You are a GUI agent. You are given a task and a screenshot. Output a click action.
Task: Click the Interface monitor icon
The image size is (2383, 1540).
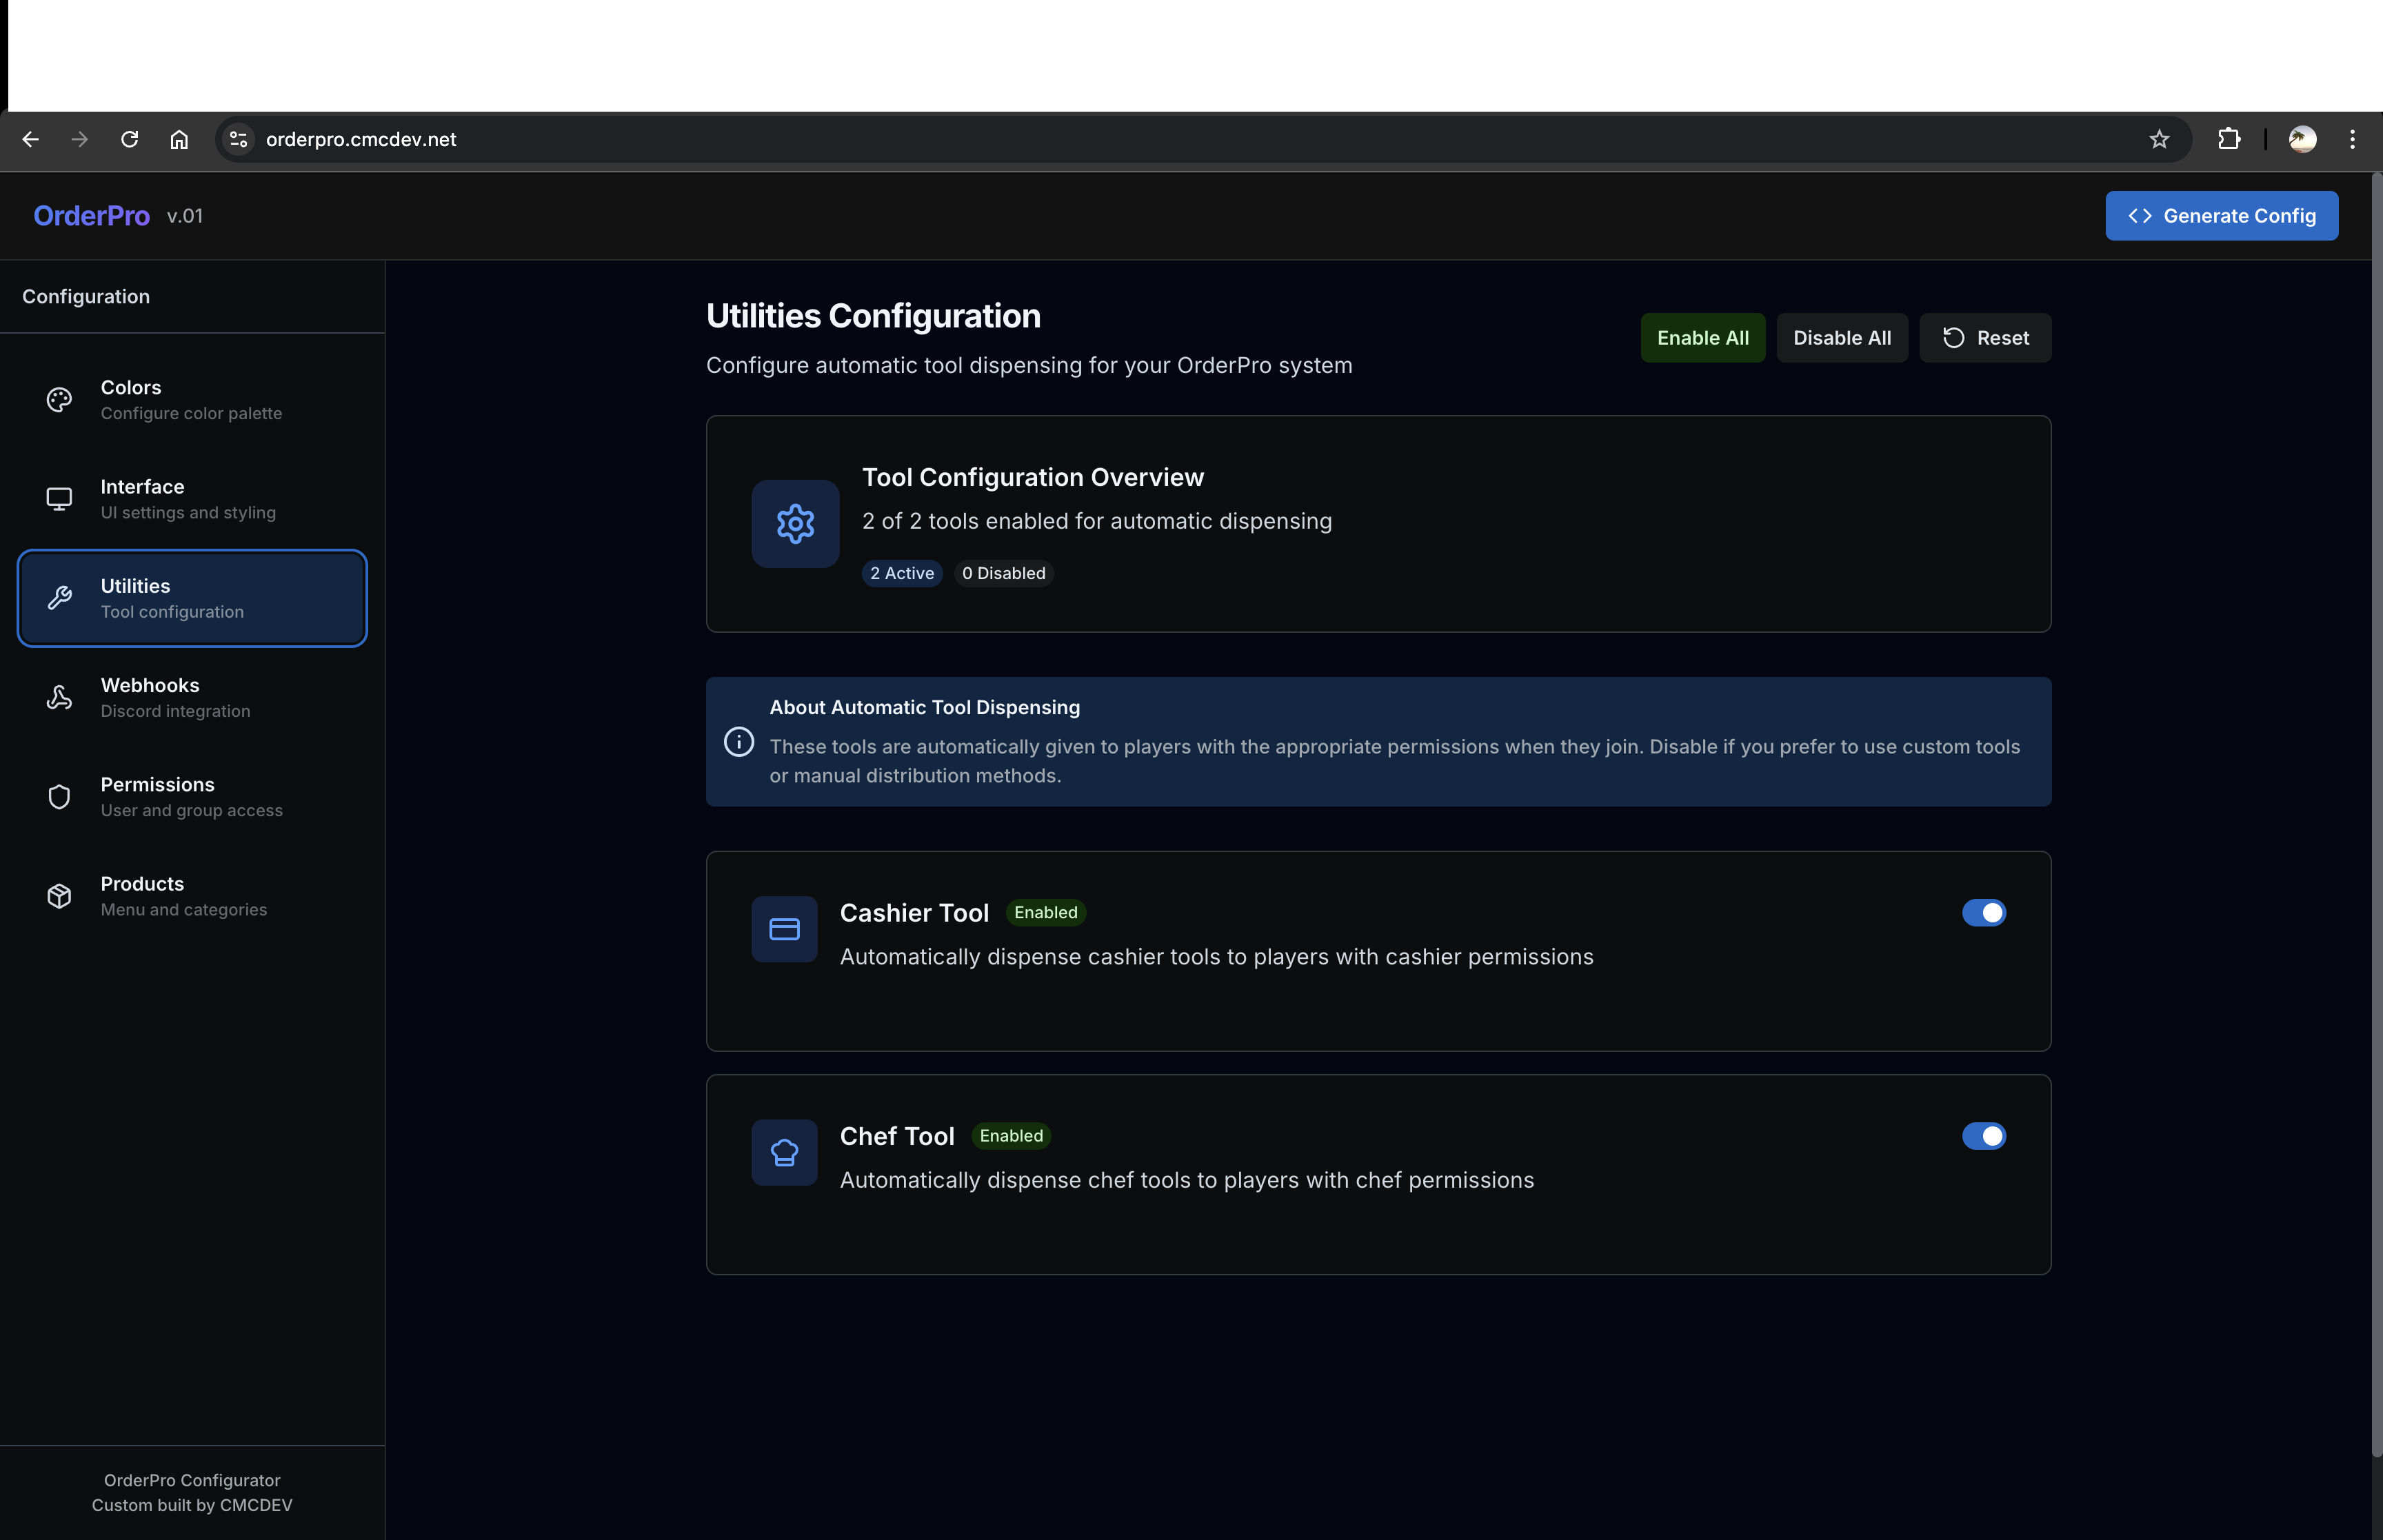(x=59, y=499)
